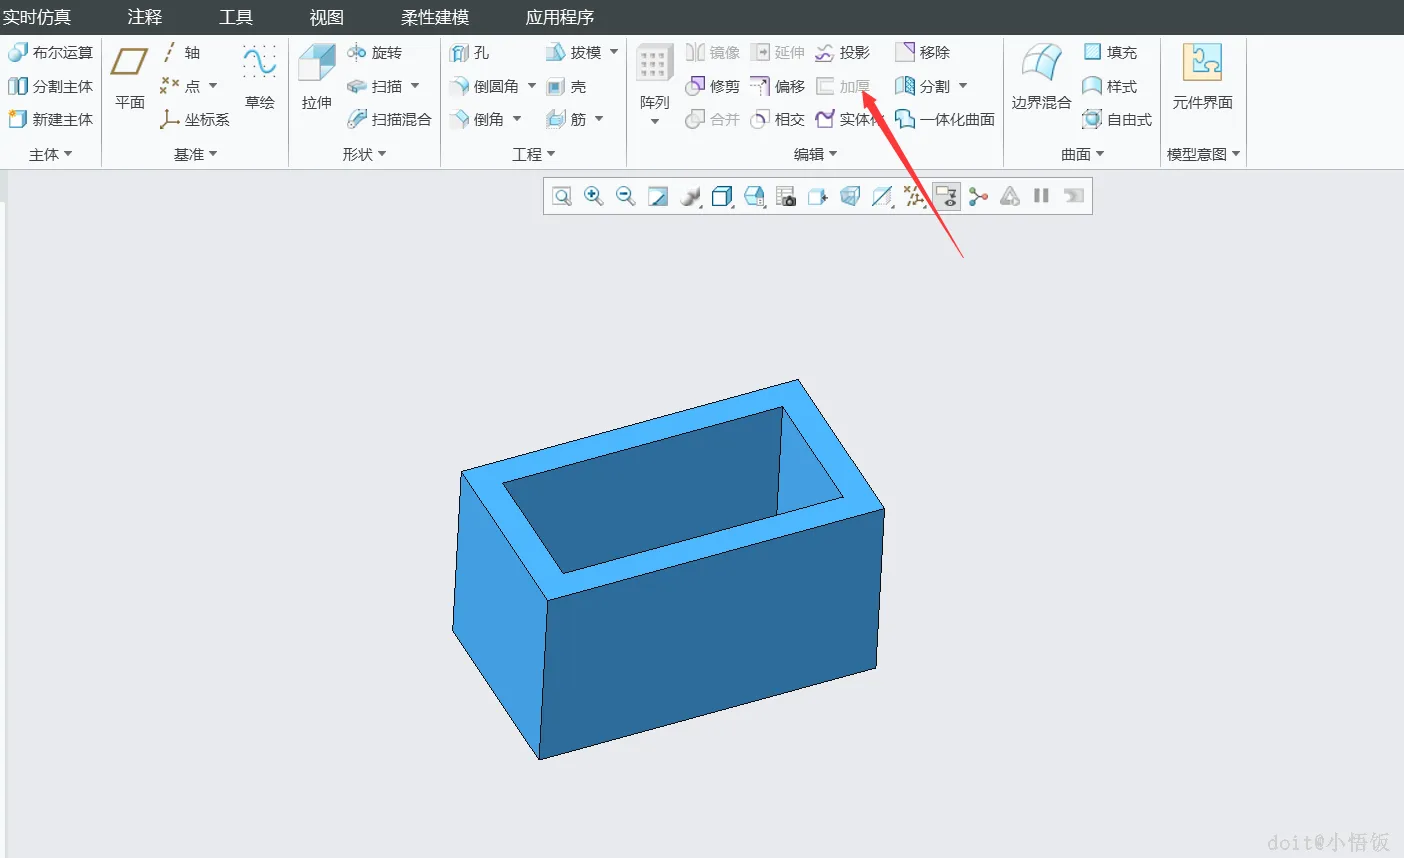Expand the 拔模 dropdown arrow

click(x=614, y=52)
